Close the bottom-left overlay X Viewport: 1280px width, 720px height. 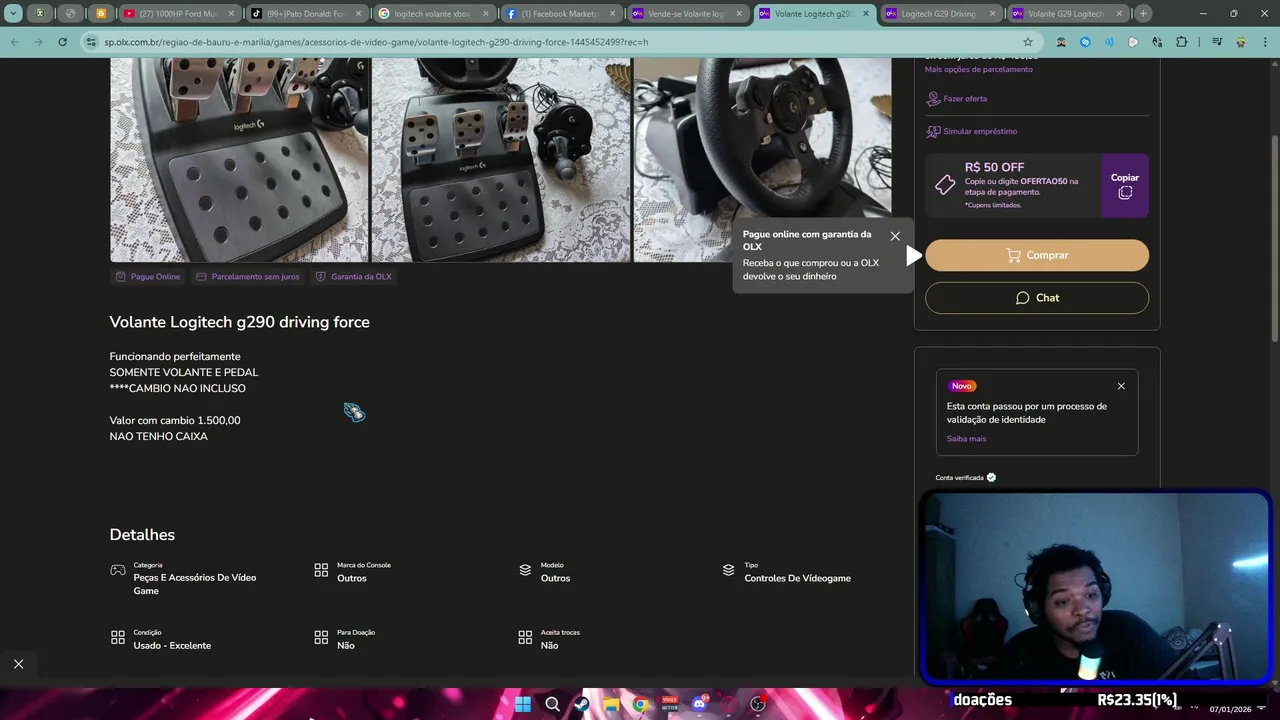coord(18,664)
